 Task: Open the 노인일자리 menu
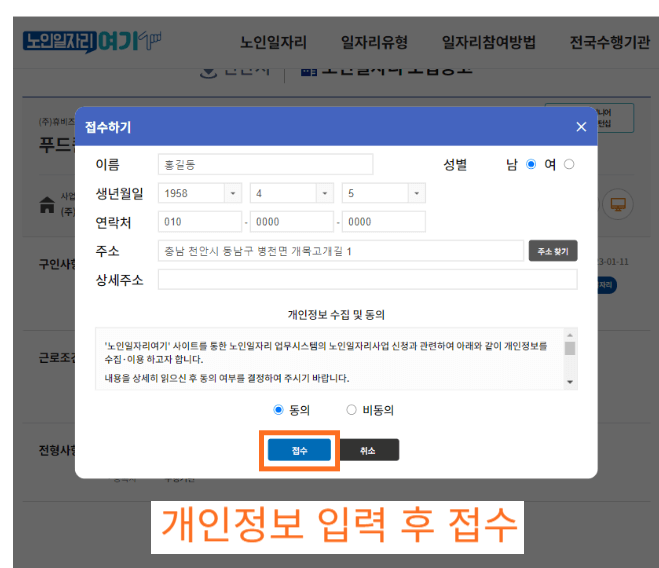pyautogui.click(x=273, y=42)
